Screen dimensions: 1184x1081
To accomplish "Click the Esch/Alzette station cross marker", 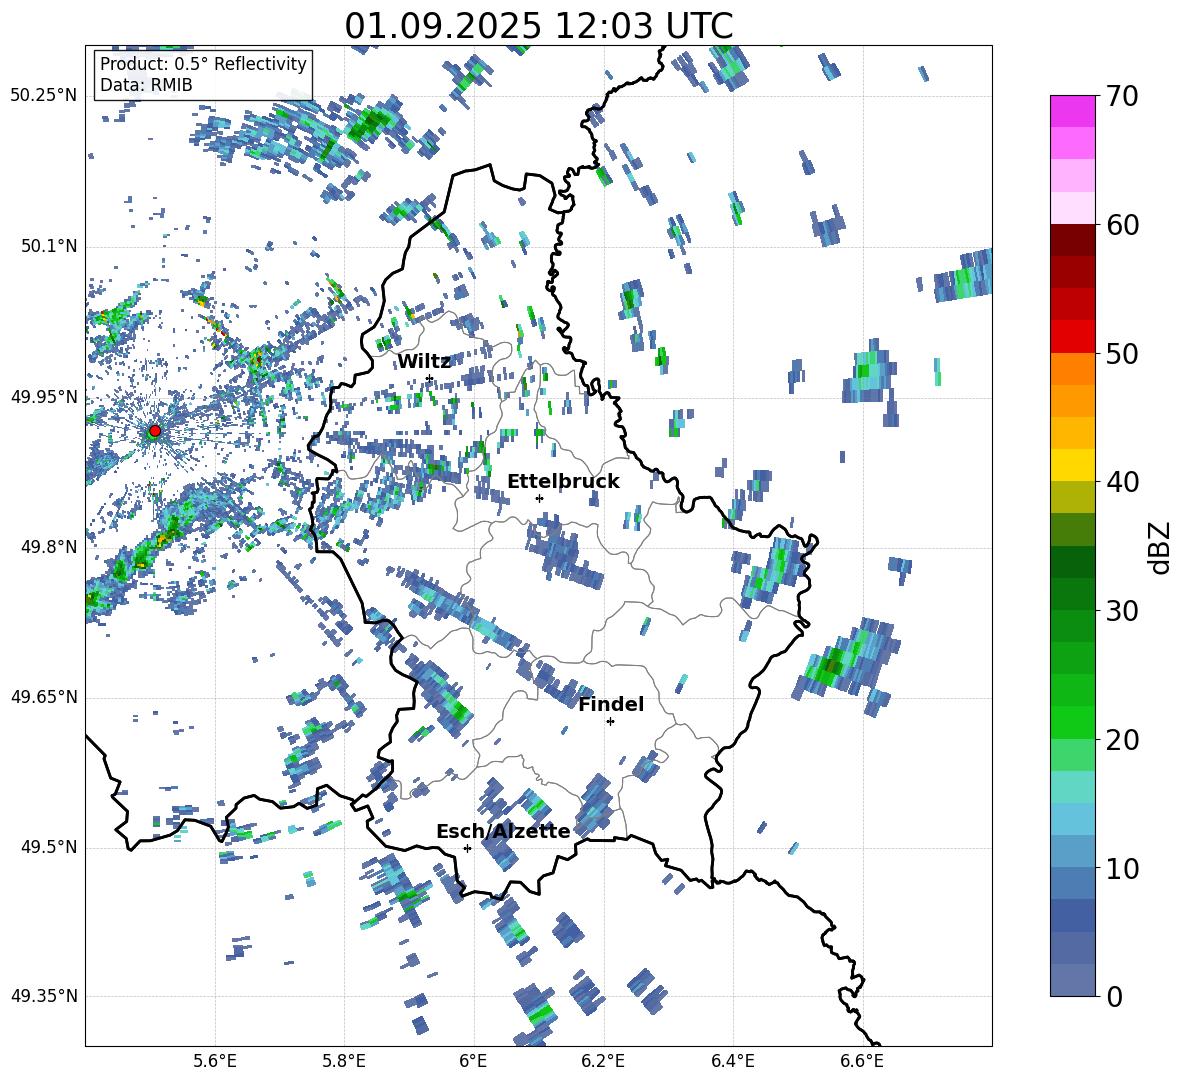I will [467, 848].
